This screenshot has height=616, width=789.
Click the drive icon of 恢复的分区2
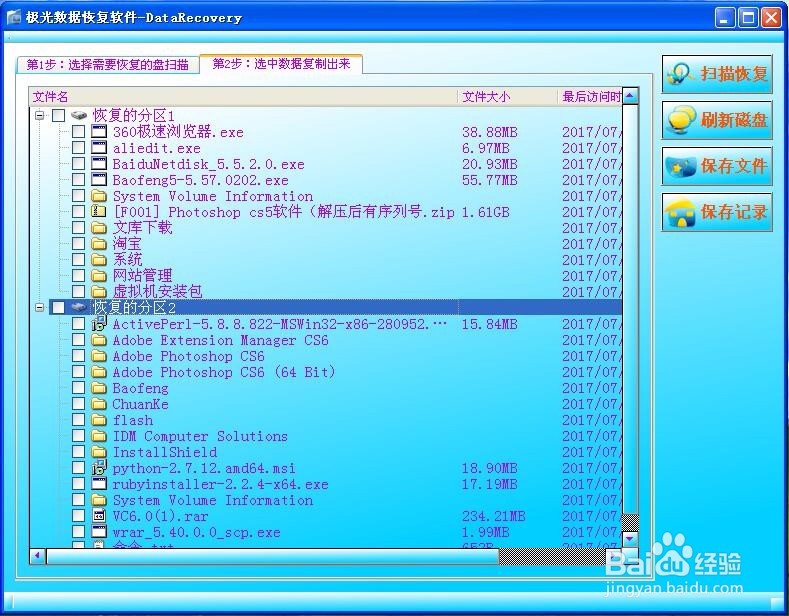tap(79, 307)
